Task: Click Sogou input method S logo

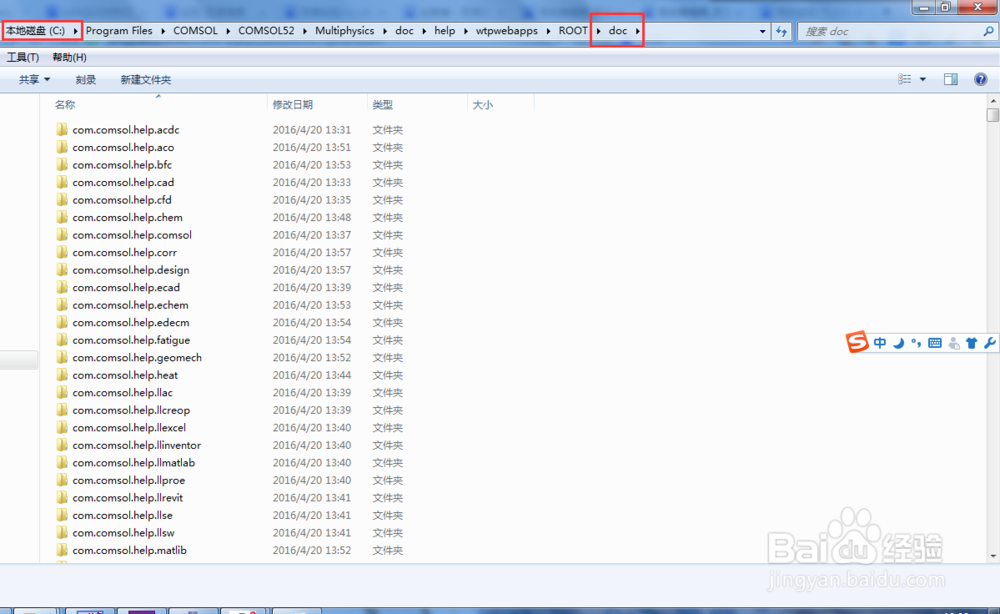Action: coord(857,342)
